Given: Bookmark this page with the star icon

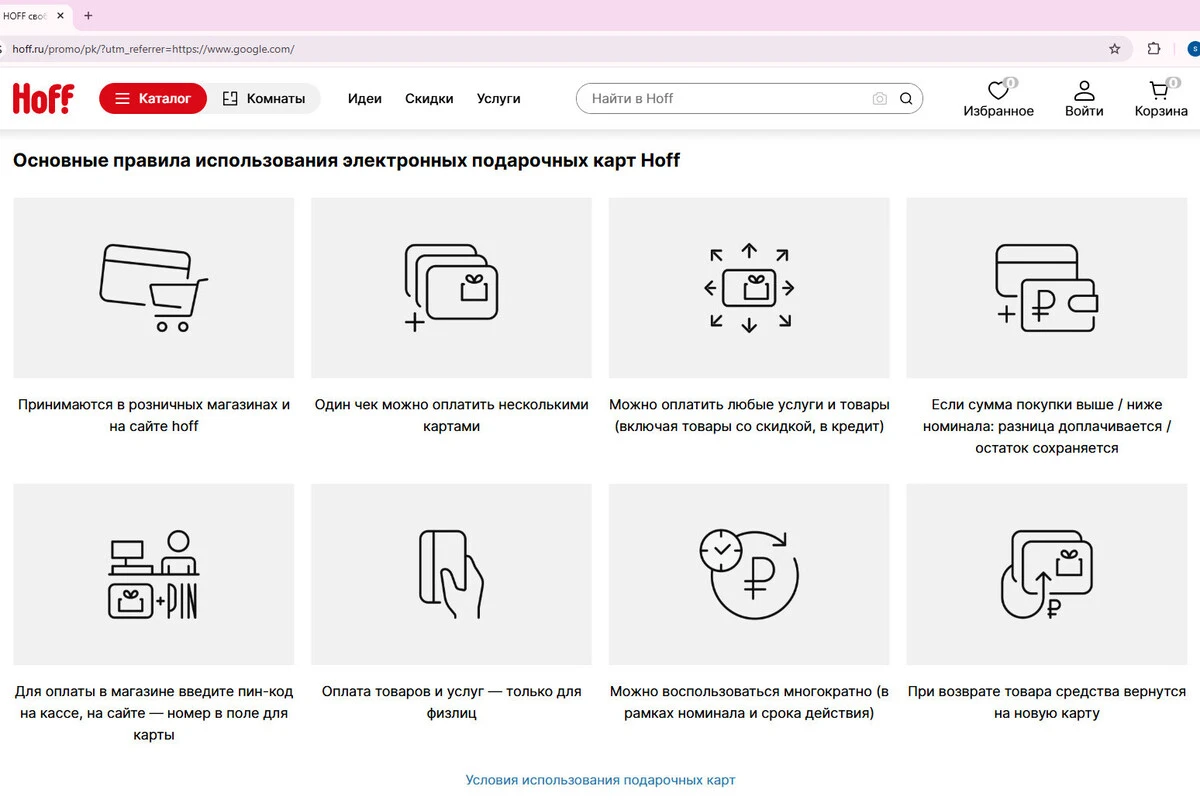Looking at the screenshot, I should click(x=1115, y=48).
